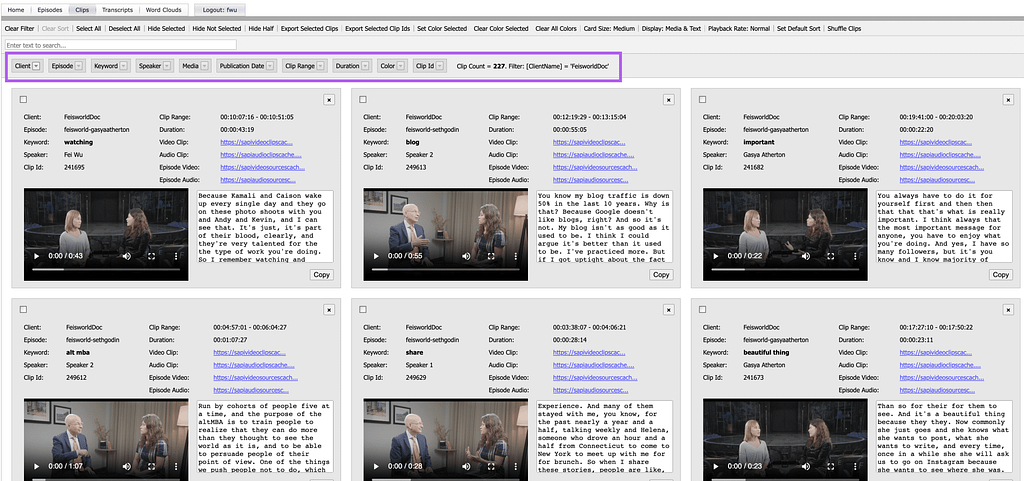Select the checkbox on clip 249612 card

coord(23,310)
